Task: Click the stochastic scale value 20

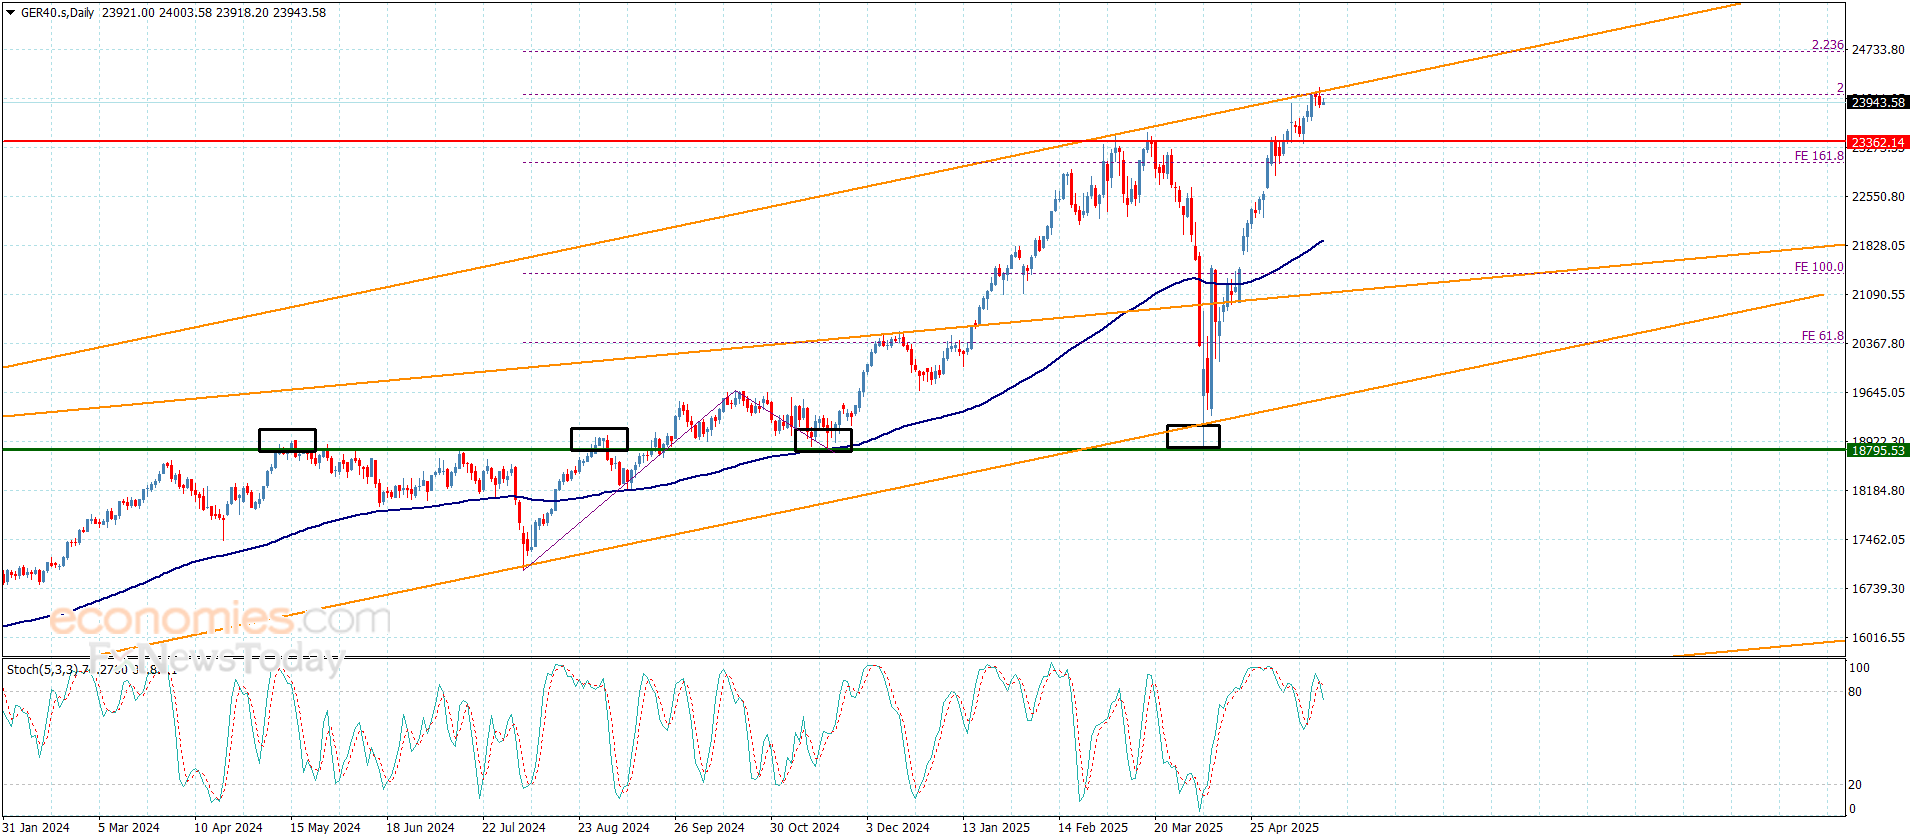Action: [1855, 785]
